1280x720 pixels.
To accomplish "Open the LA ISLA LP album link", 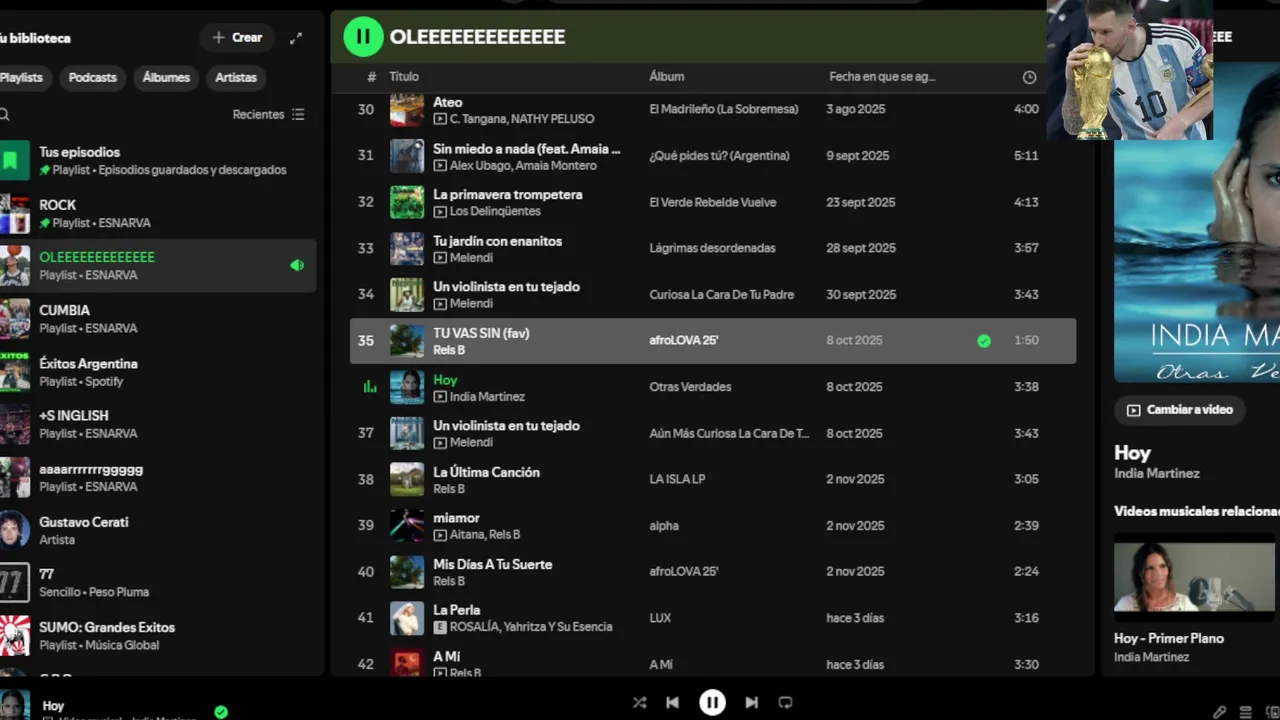I will pyautogui.click(x=677, y=479).
